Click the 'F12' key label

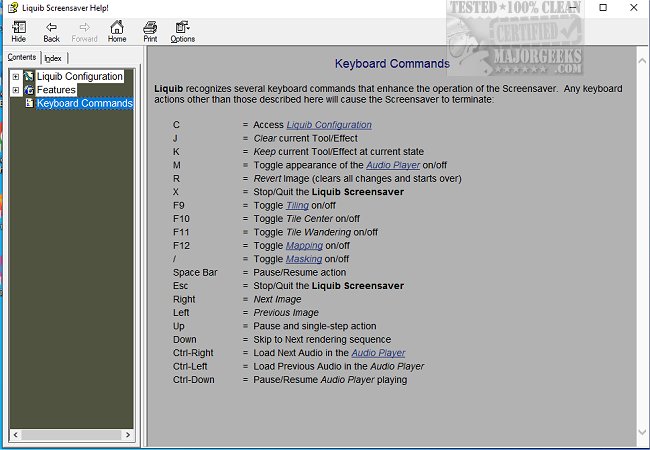(181, 245)
